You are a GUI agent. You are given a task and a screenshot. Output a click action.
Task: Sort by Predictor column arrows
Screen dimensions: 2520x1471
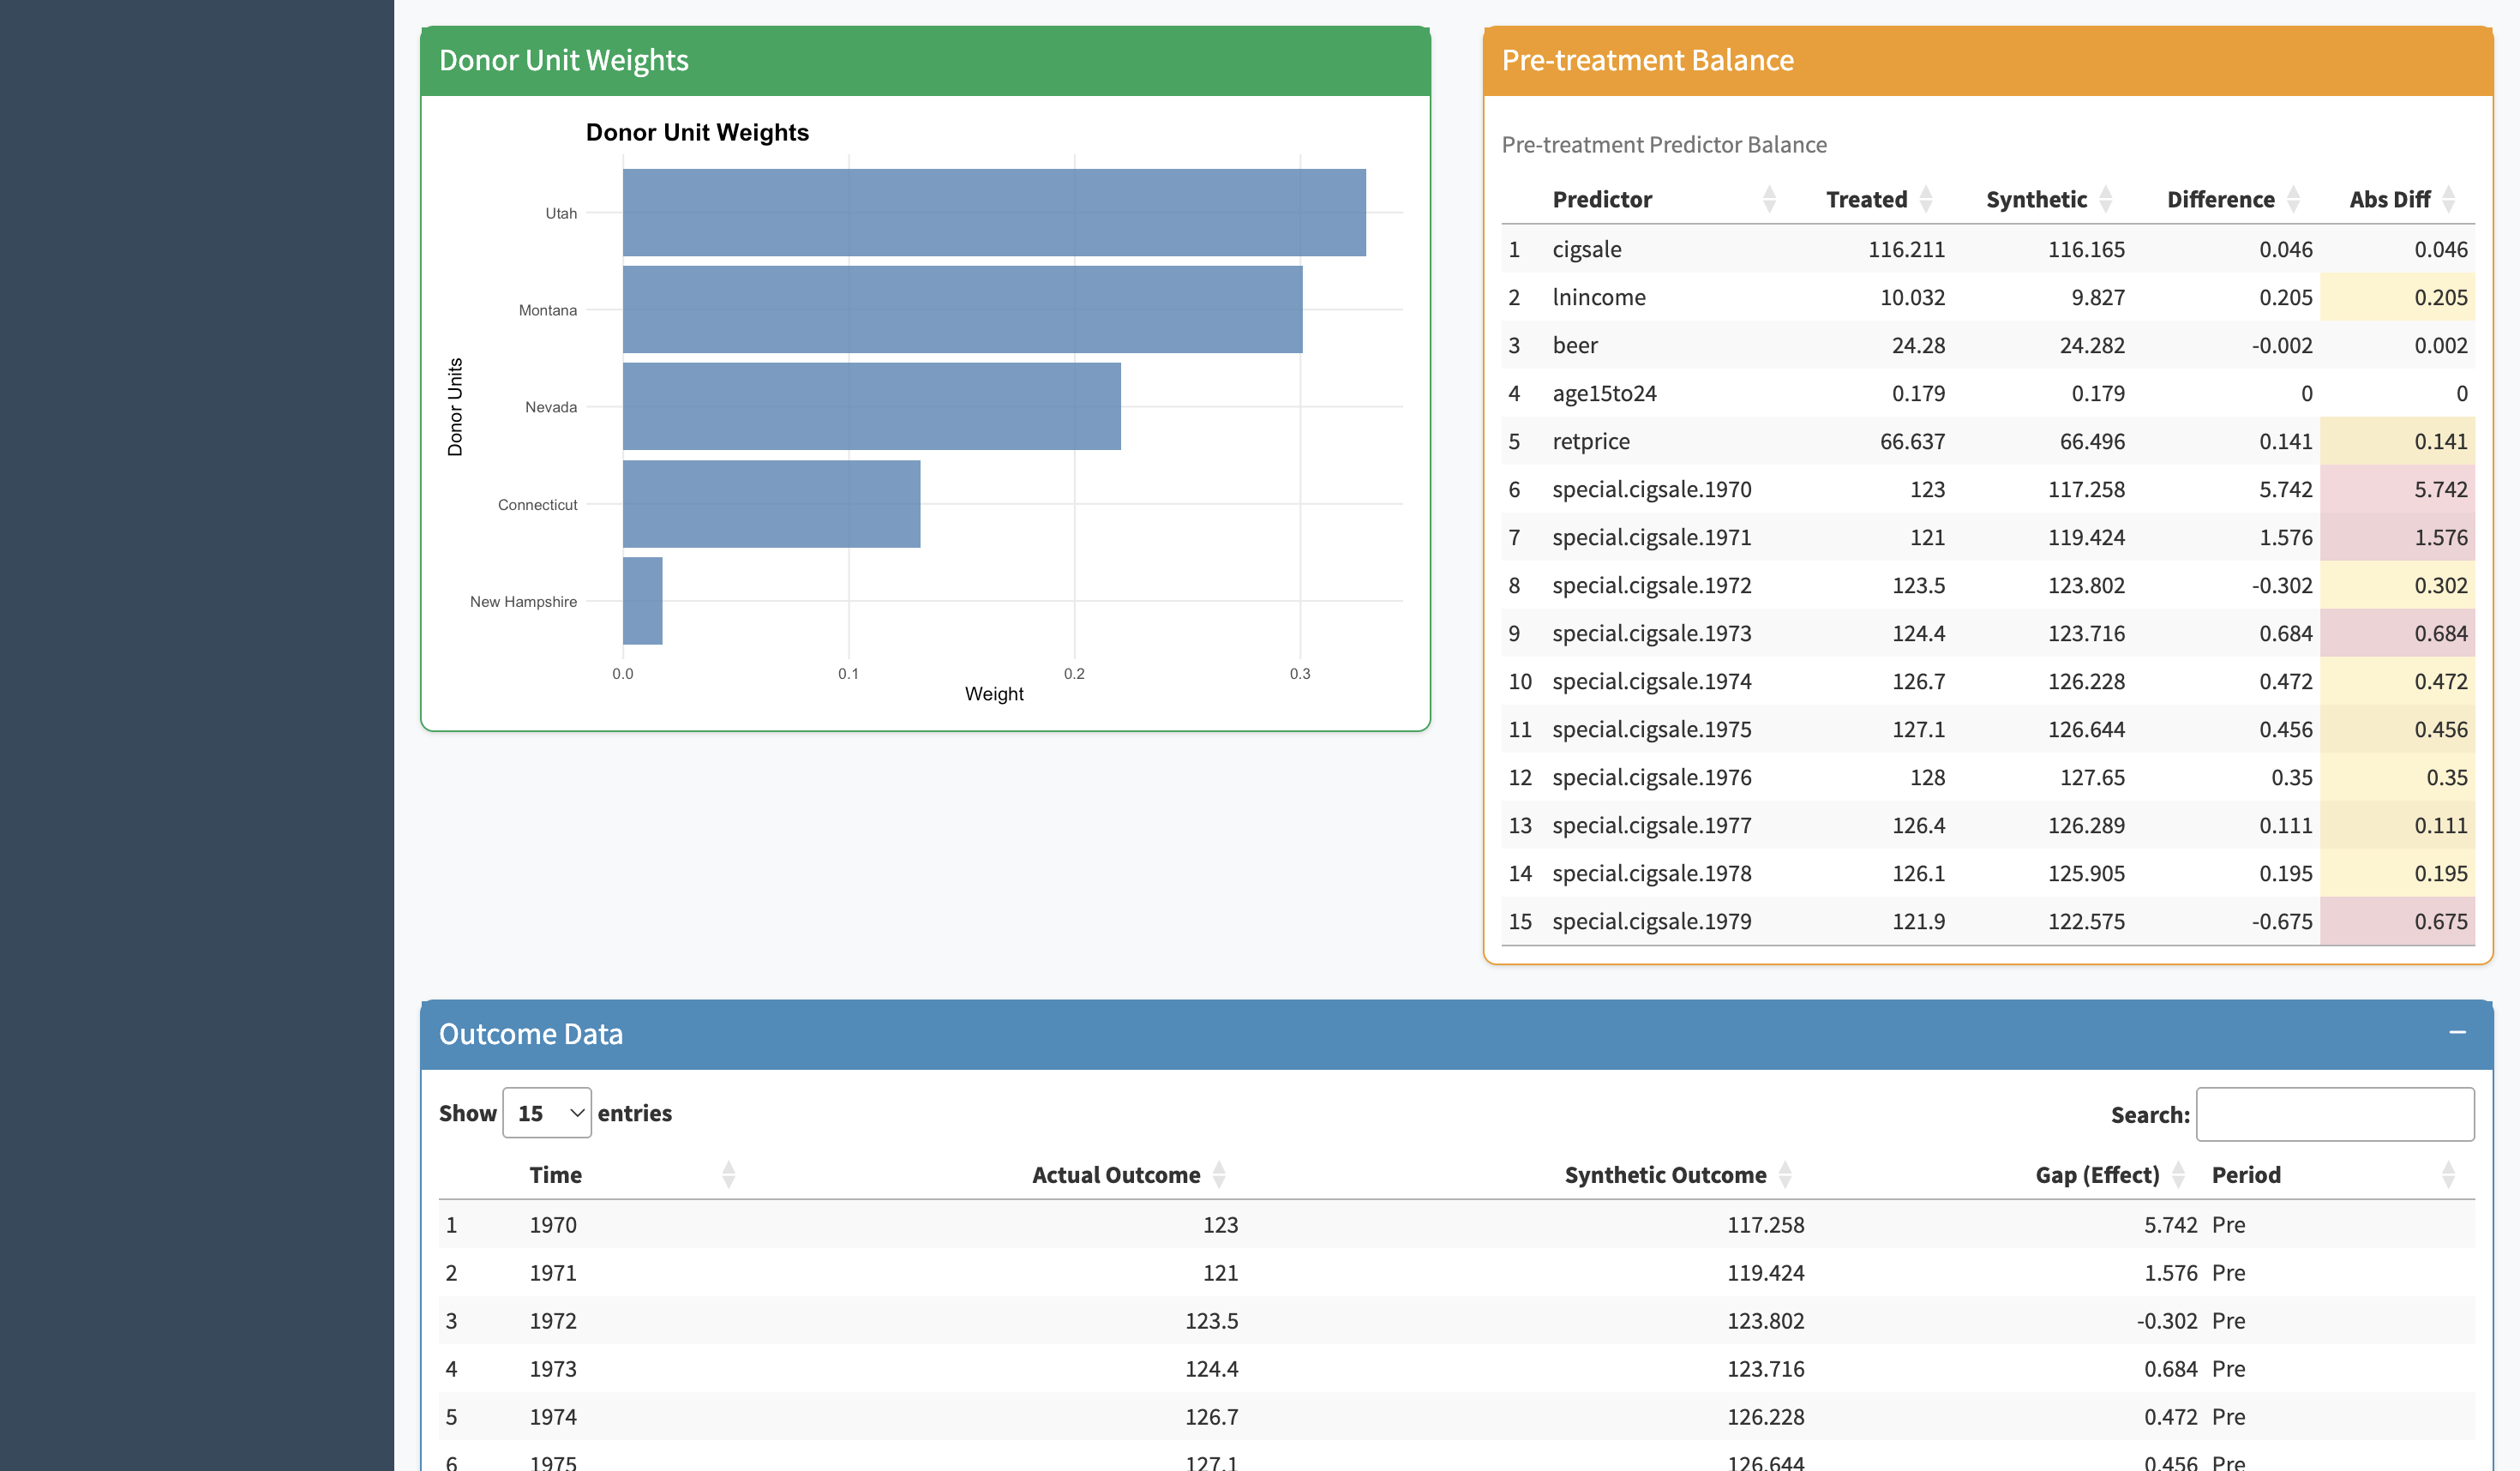(1768, 199)
